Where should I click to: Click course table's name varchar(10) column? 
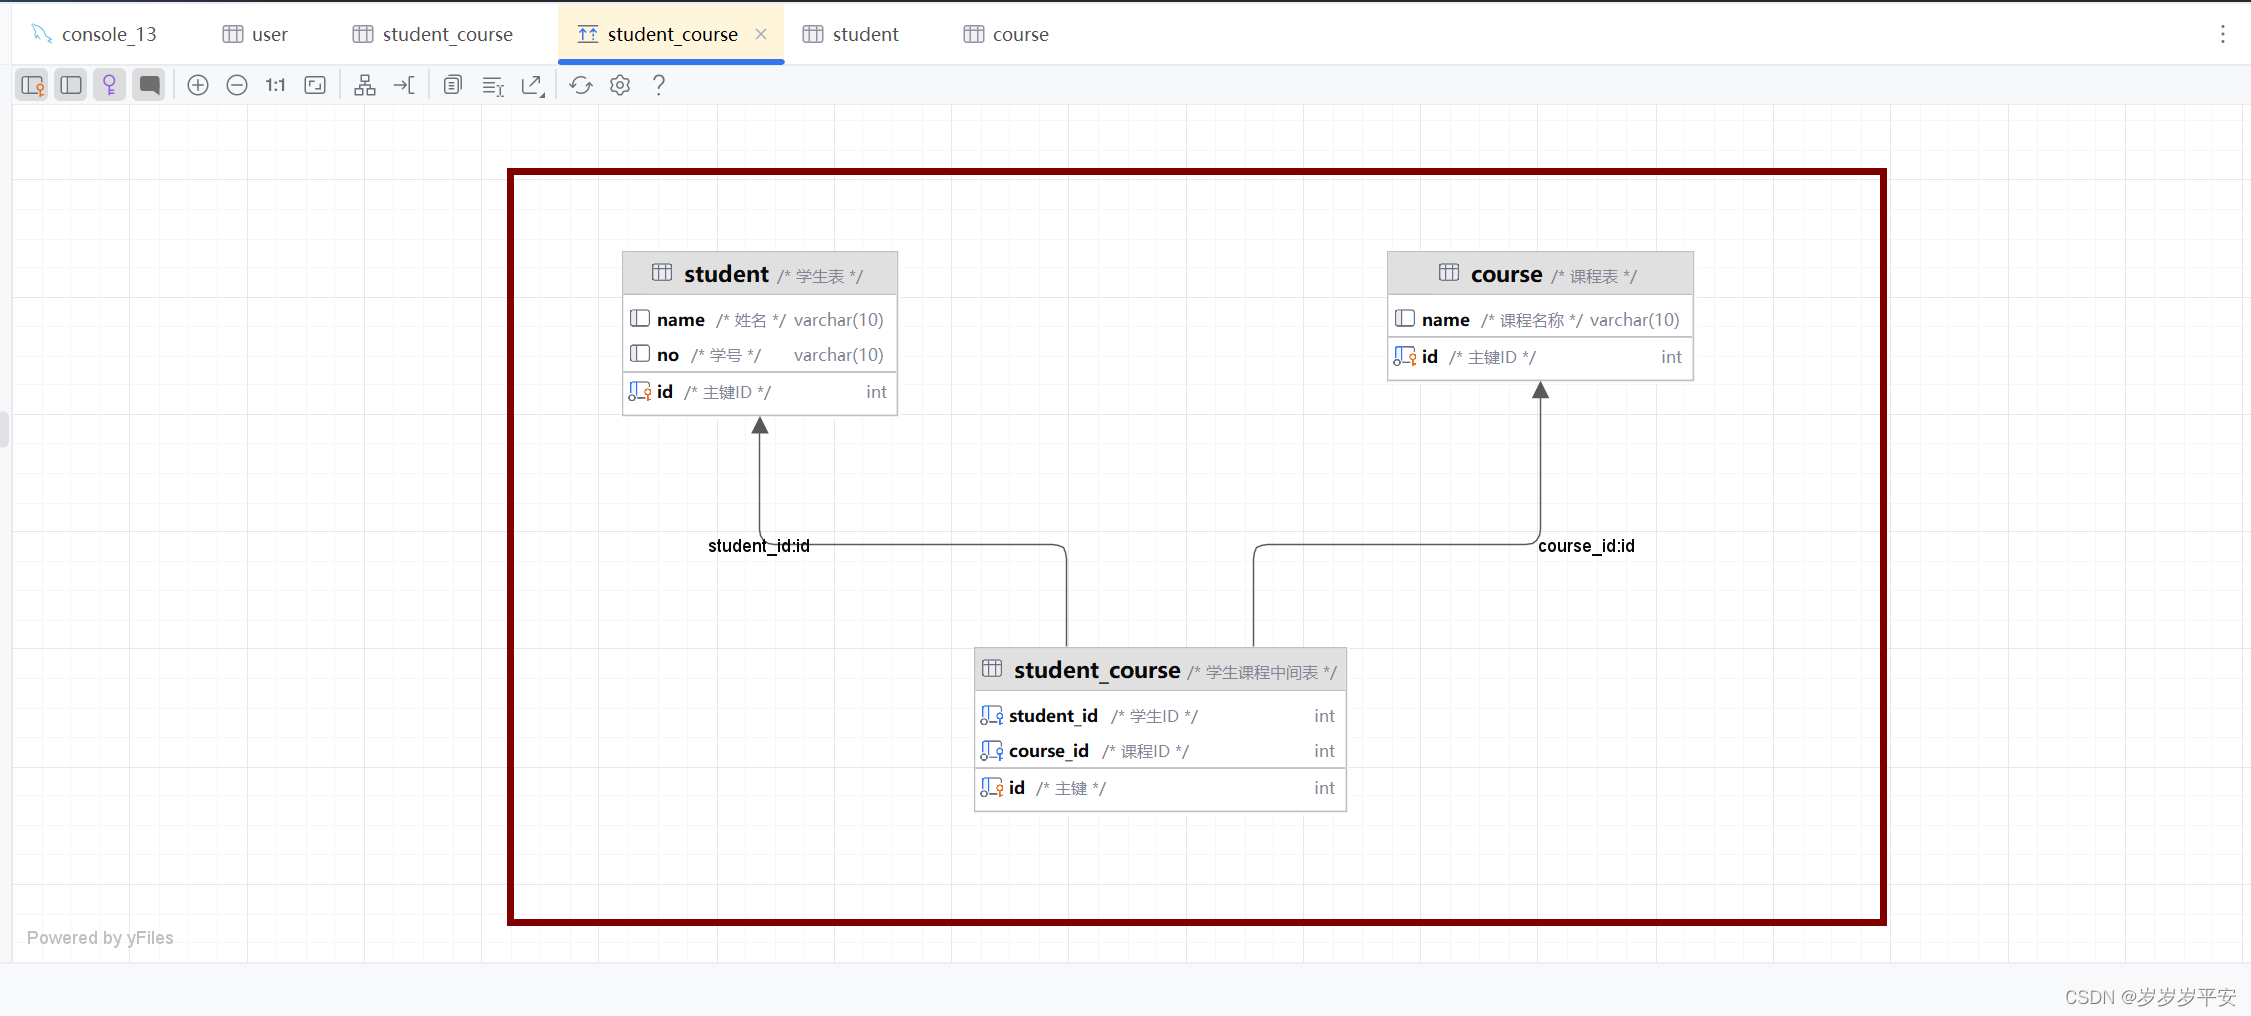pos(1540,319)
